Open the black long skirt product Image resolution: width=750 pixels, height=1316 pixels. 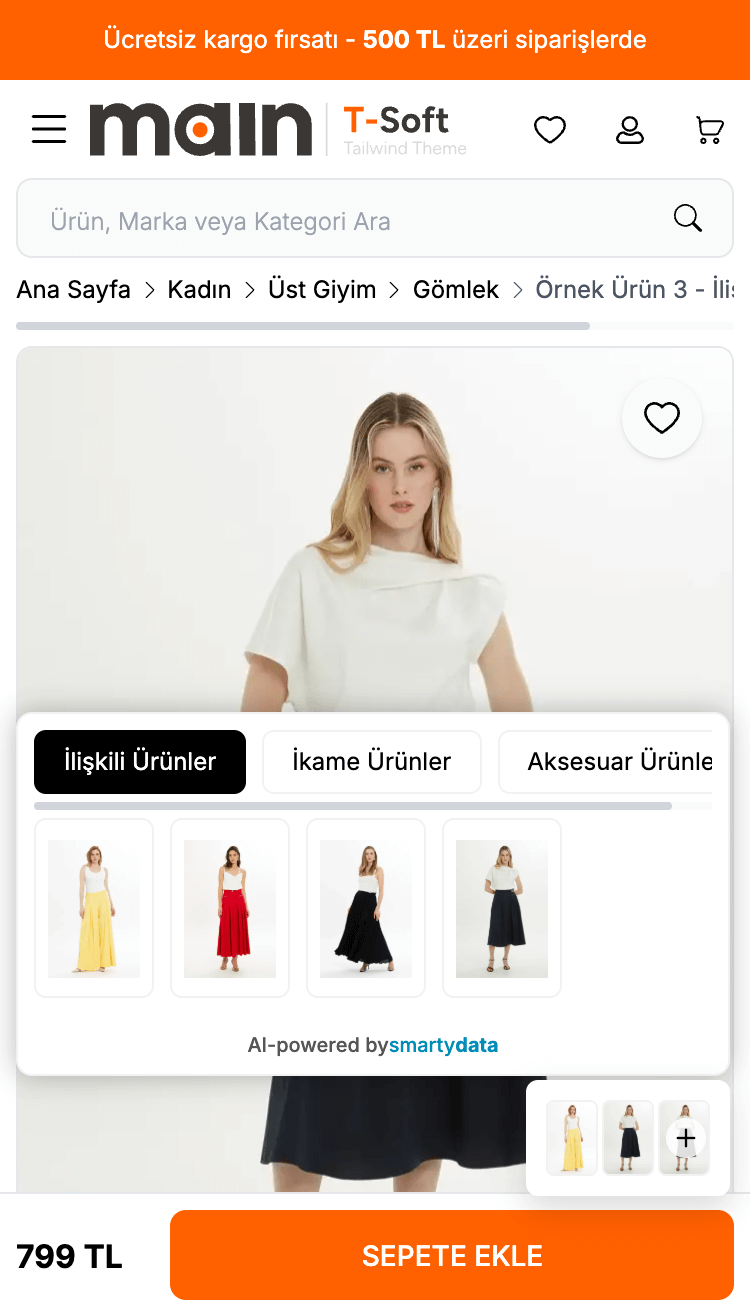pyautogui.click(x=366, y=908)
